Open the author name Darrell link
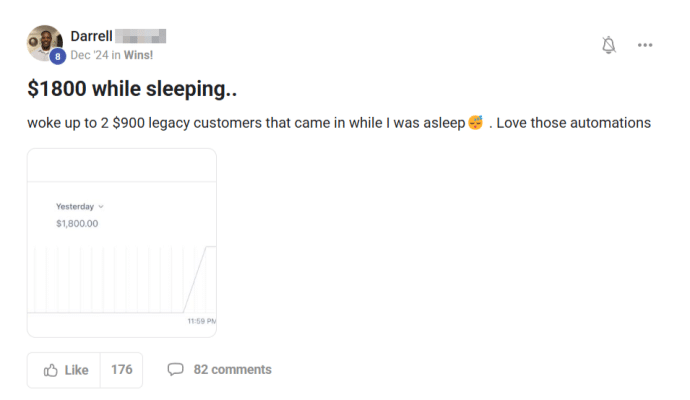The image size is (690, 400). tap(92, 36)
